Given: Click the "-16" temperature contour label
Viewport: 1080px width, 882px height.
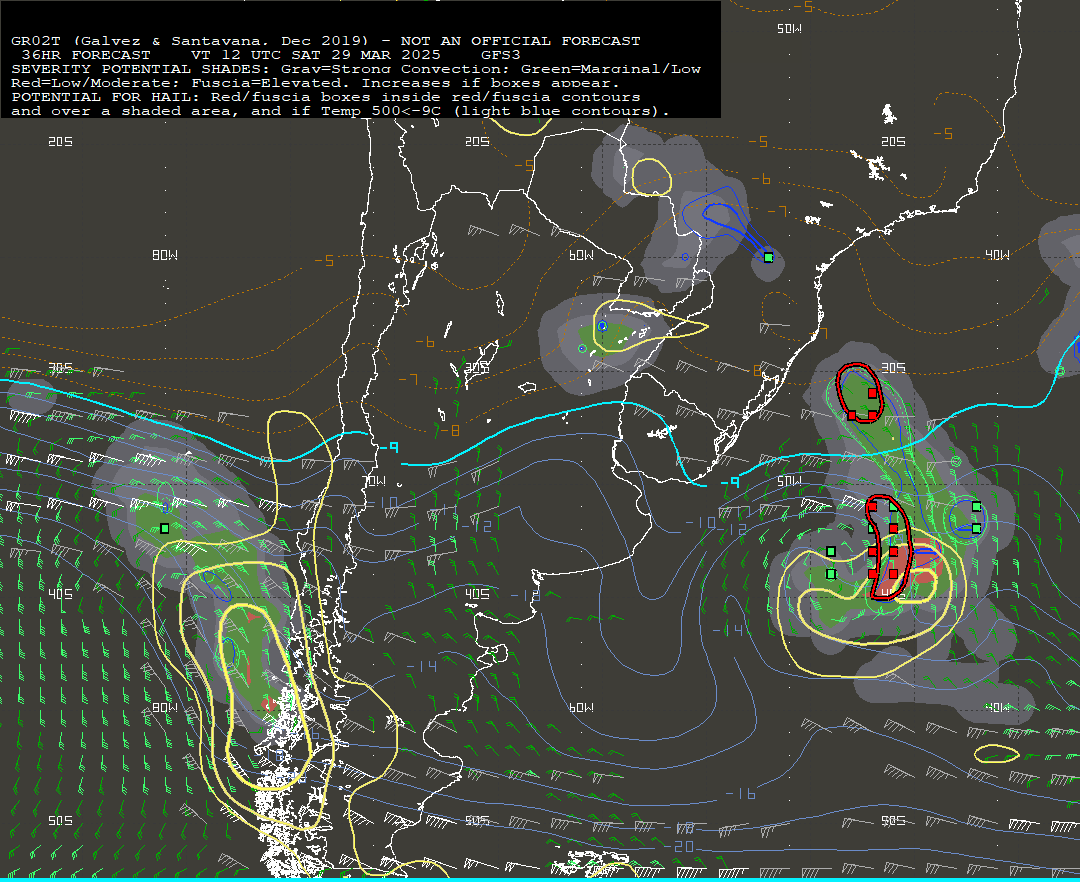Looking at the screenshot, I should click(741, 794).
